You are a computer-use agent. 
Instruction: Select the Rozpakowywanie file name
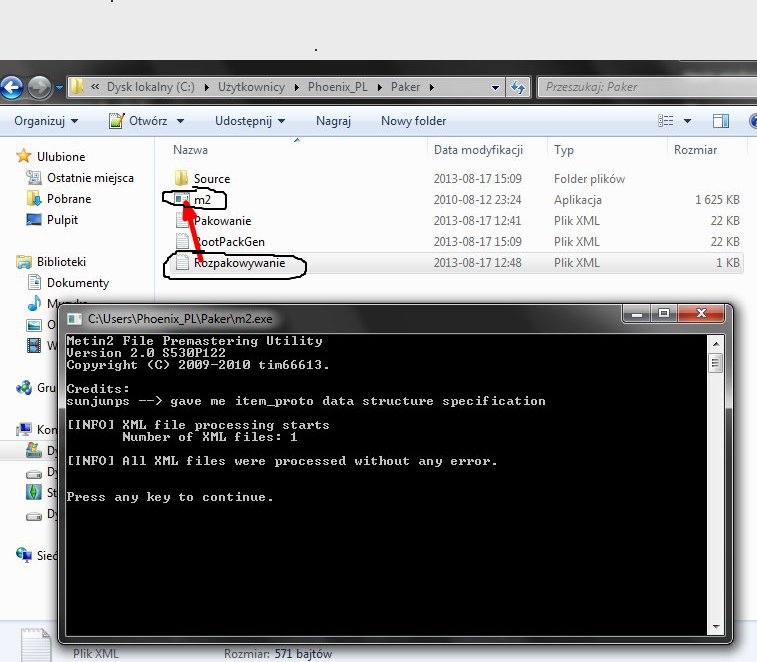pos(239,263)
